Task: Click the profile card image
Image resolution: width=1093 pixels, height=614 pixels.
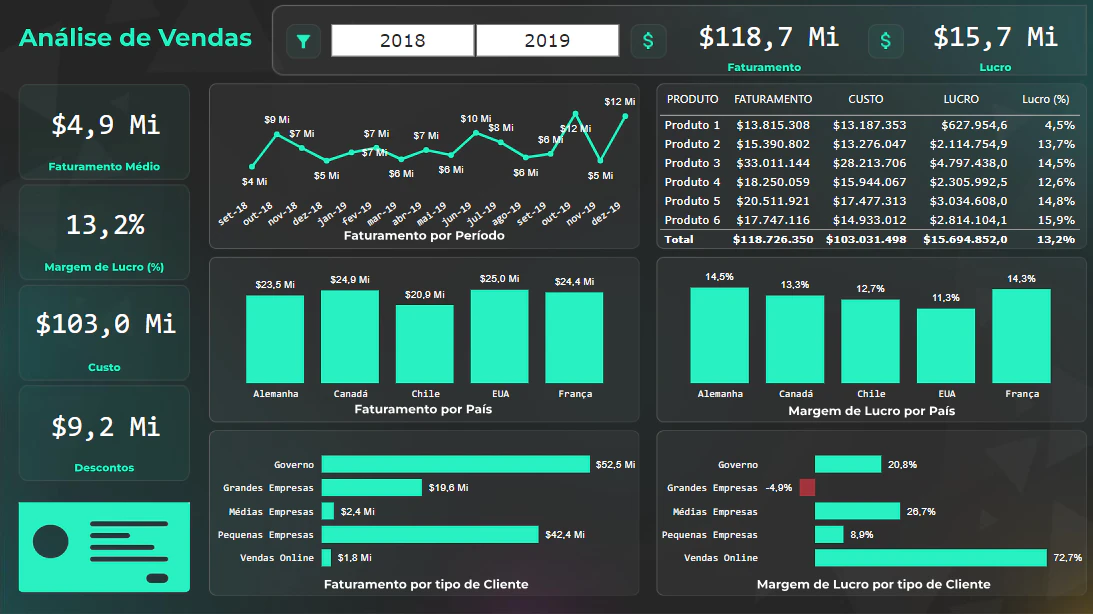Action: (x=105, y=547)
